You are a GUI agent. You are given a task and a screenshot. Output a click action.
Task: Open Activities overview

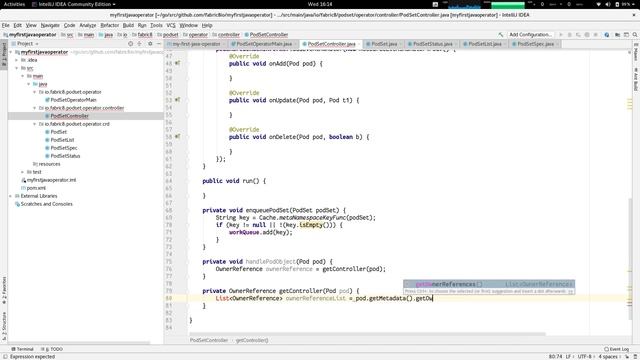14,4
